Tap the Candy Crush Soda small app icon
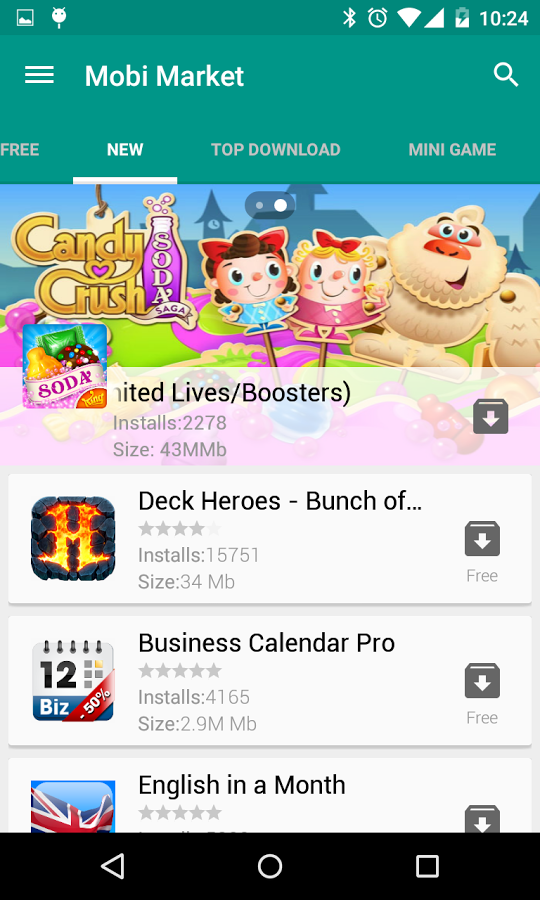 click(x=65, y=366)
